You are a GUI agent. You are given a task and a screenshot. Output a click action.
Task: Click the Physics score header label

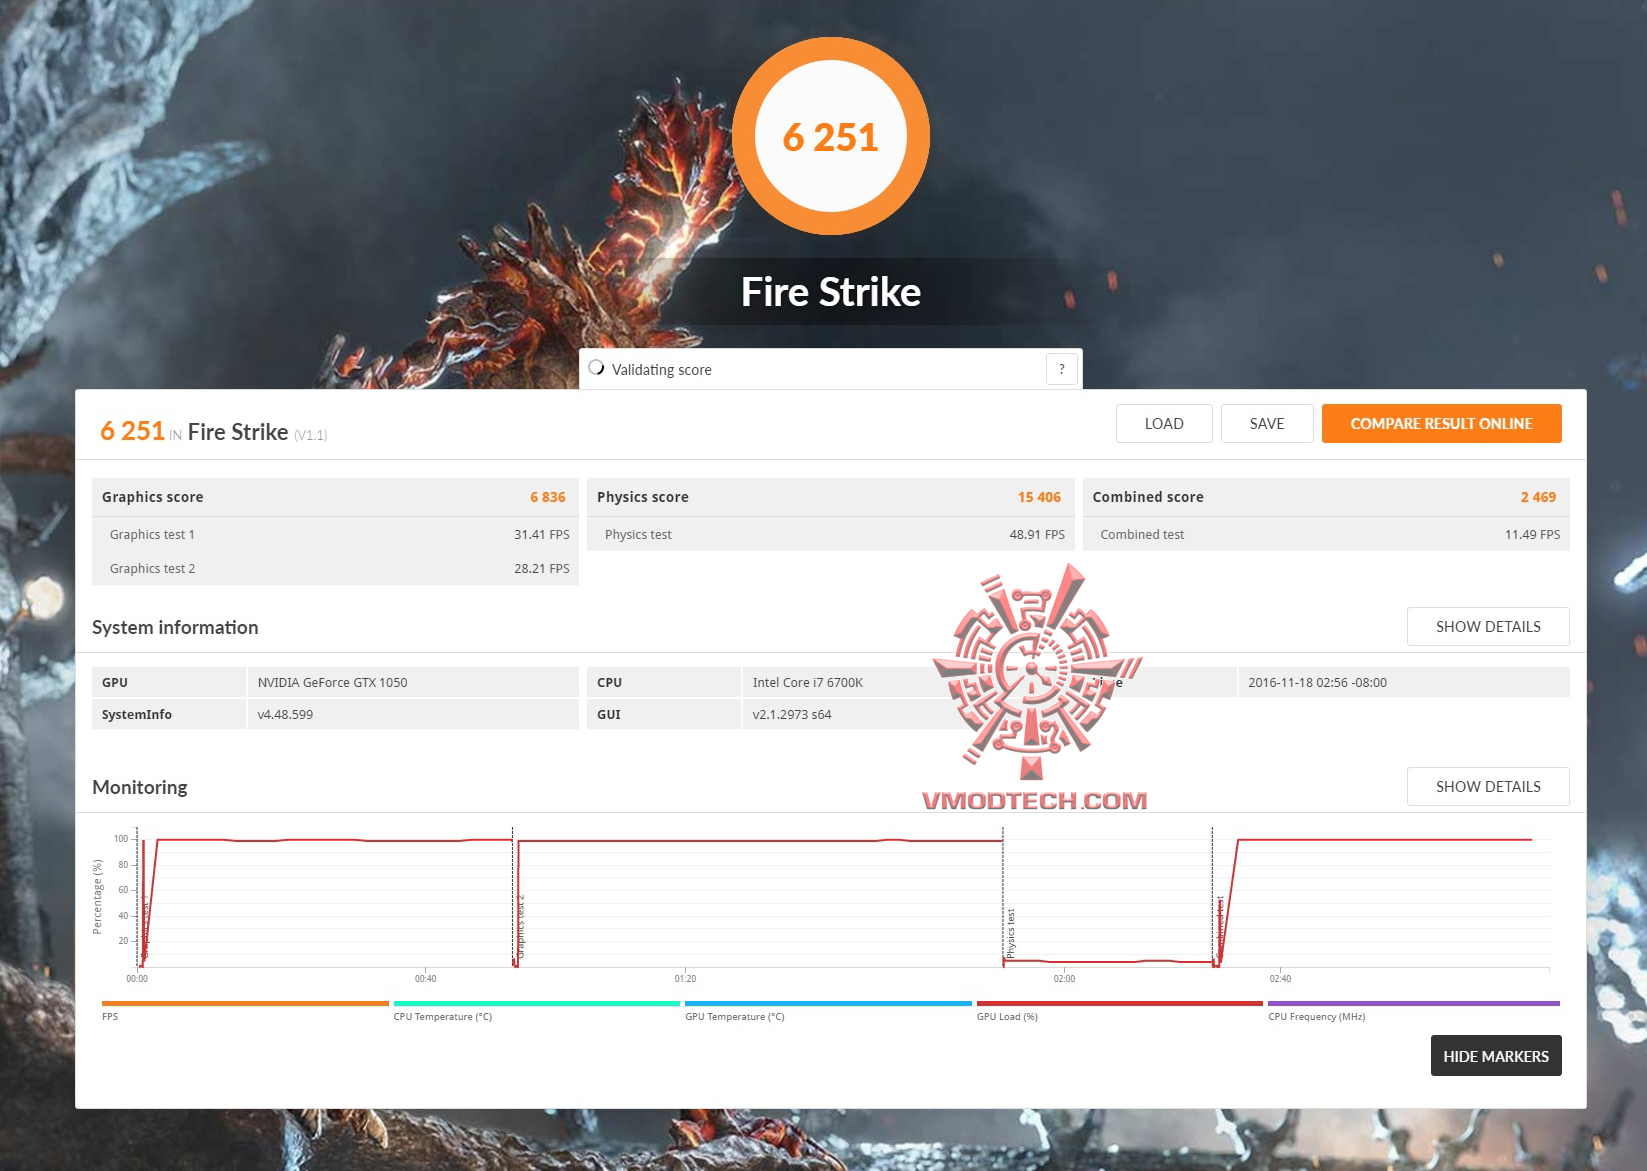[643, 497]
